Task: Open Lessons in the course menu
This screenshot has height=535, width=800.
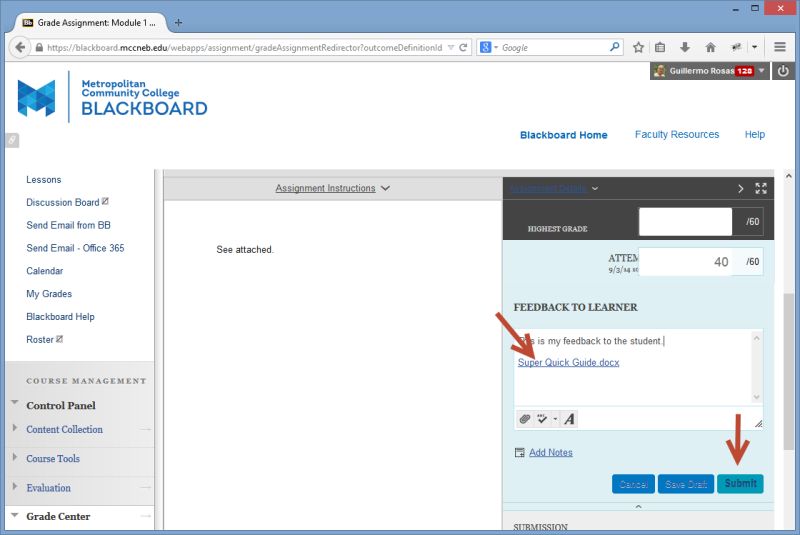Action: point(43,180)
